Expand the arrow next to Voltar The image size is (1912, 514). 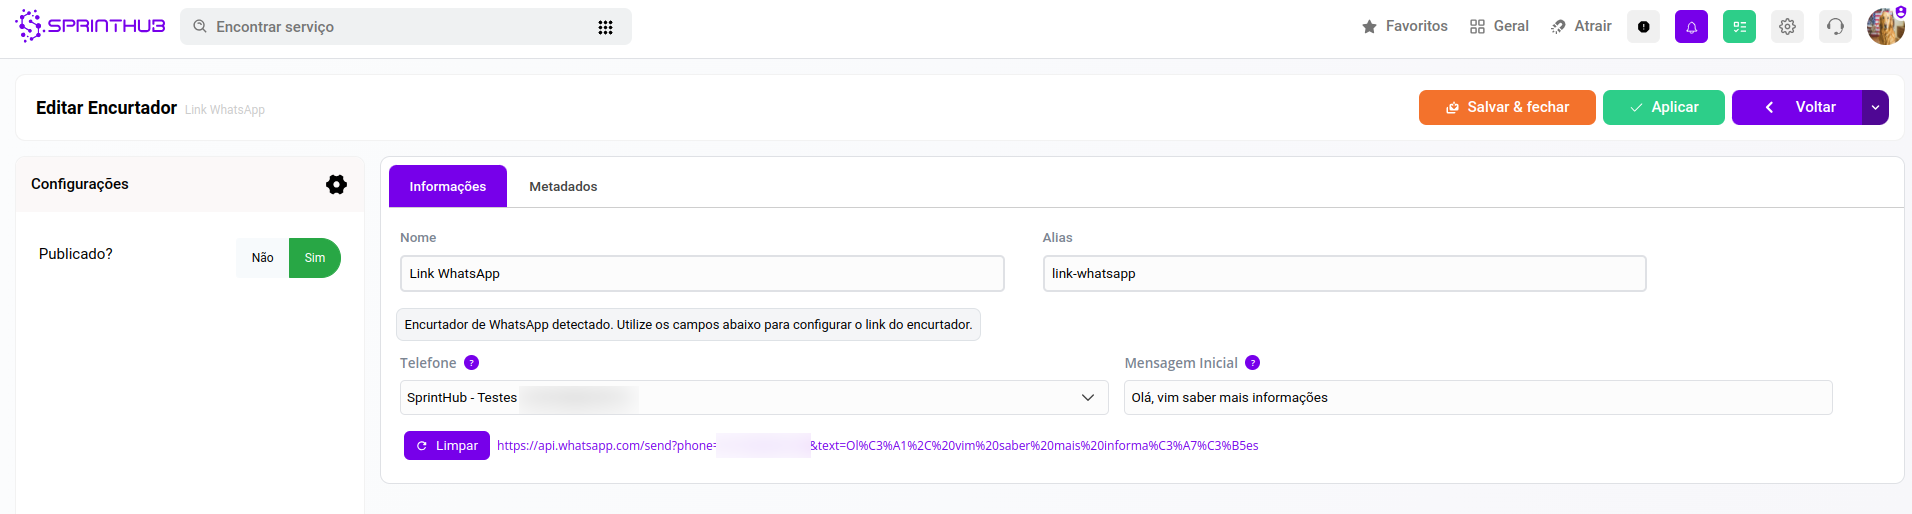pyautogui.click(x=1875, y=107)
